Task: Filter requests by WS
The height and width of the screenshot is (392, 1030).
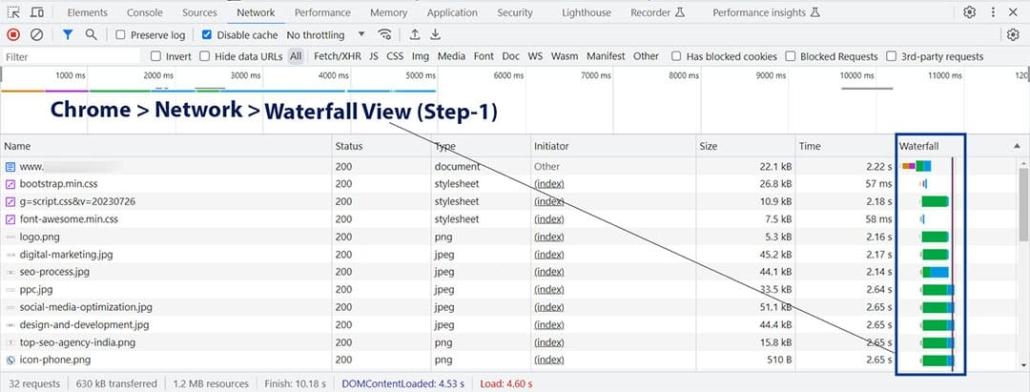Action: (535, 56)
